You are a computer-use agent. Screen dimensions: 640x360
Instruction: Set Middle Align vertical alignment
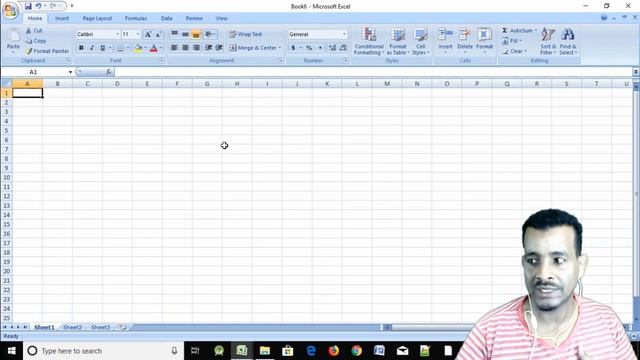185,34
